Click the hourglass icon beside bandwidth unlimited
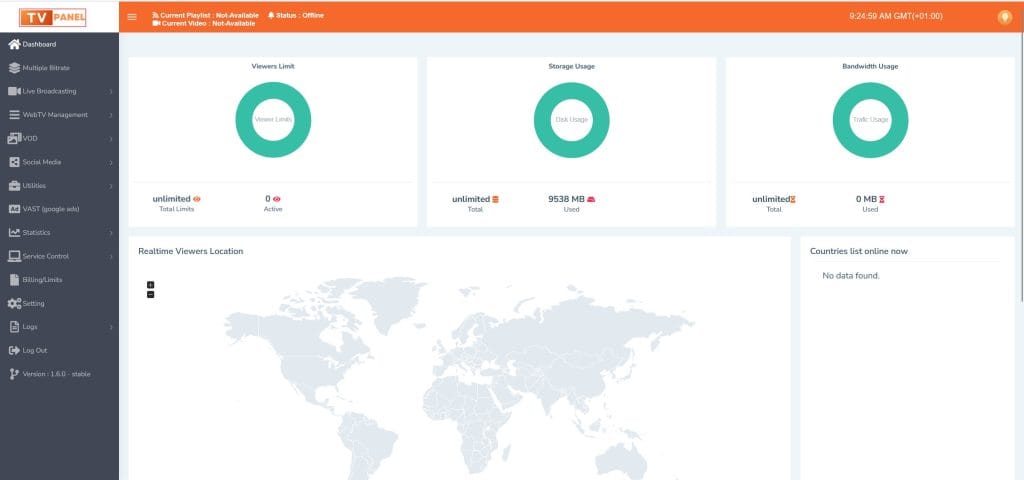The image size is (1024, 480). [793, 199]
